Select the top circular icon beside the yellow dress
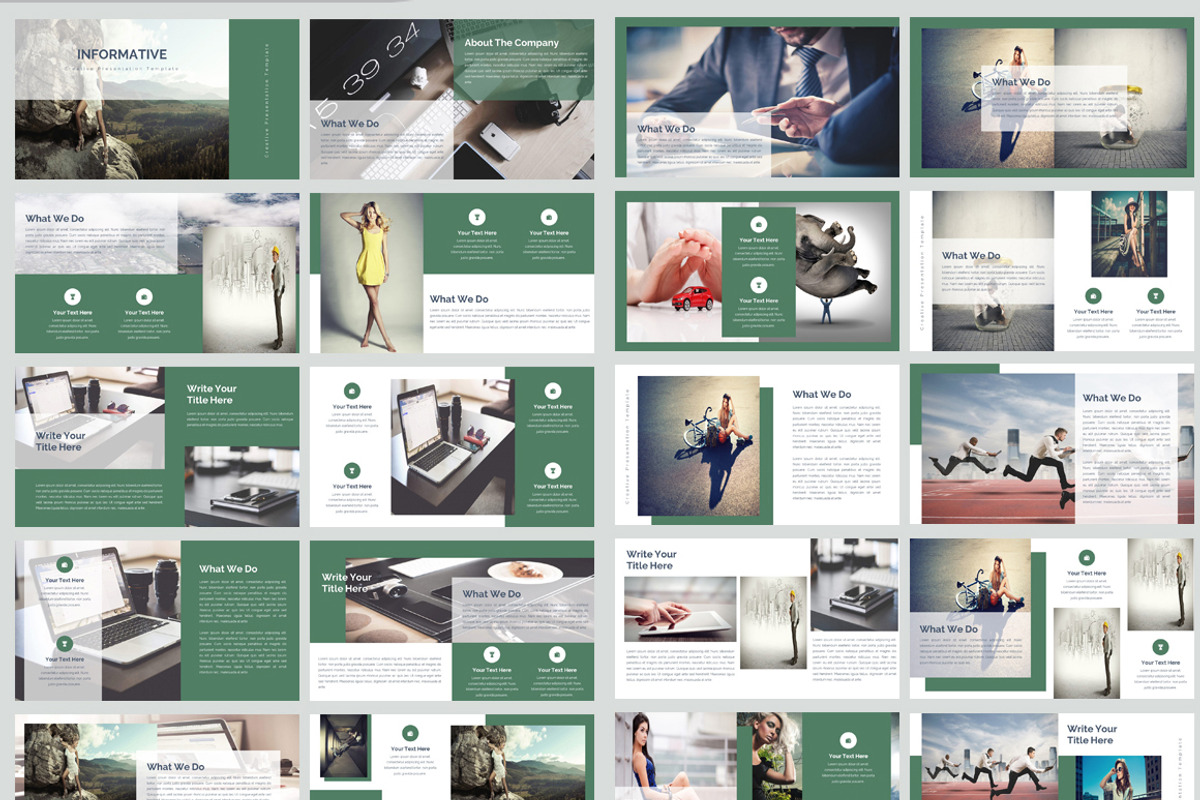The image size is (1200, 800). [x=477, y=217]
